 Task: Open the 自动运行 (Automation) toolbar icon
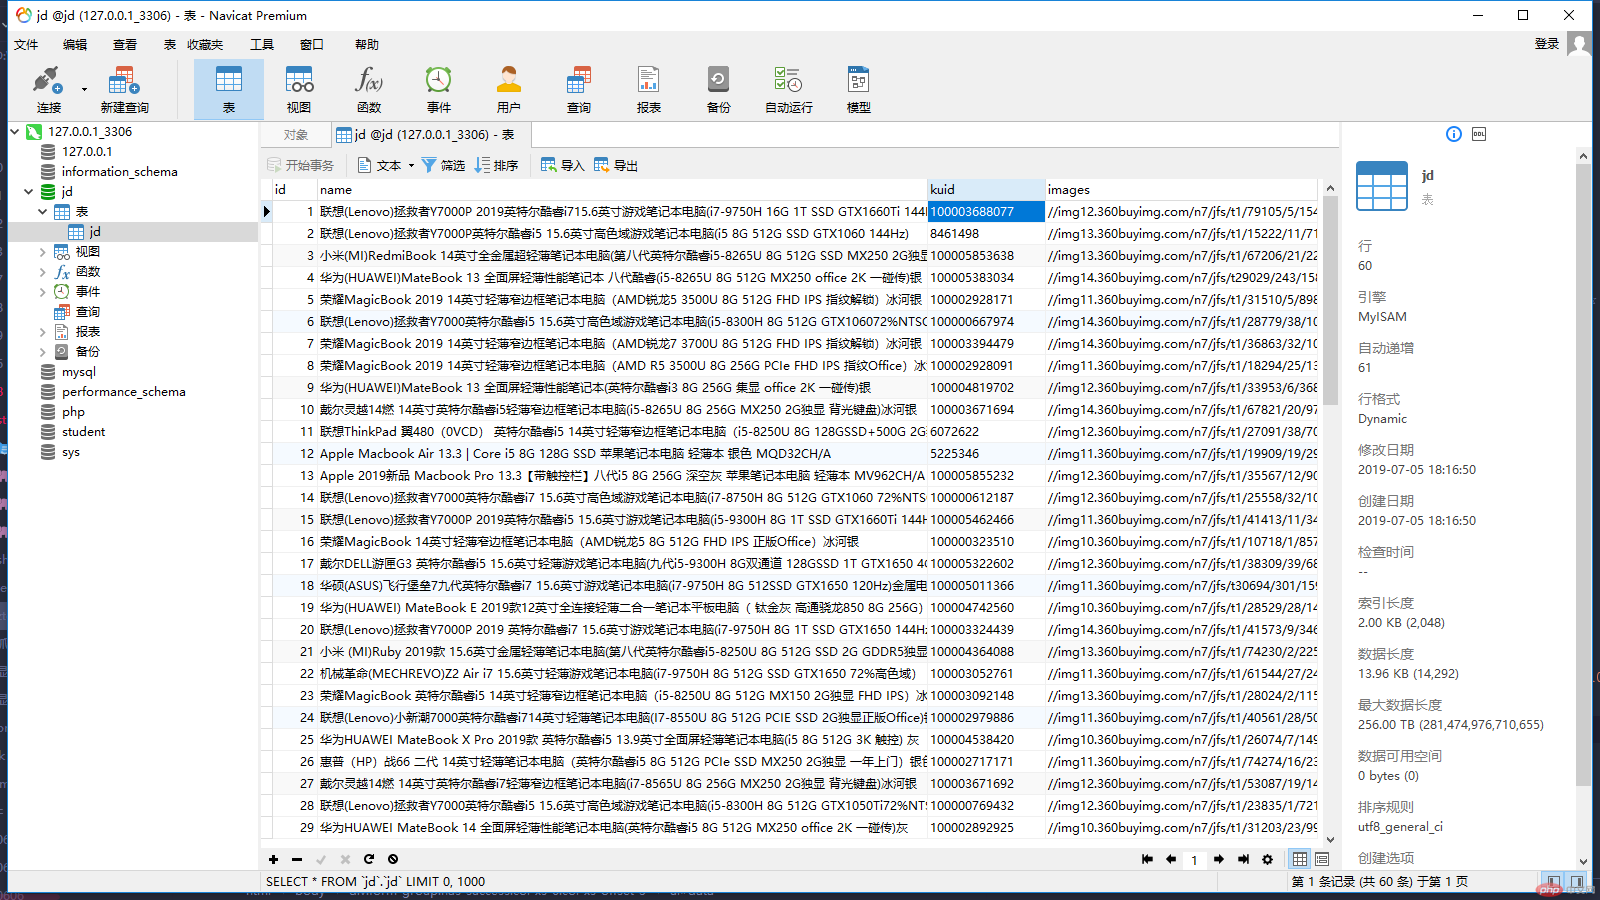coord(789,89)
